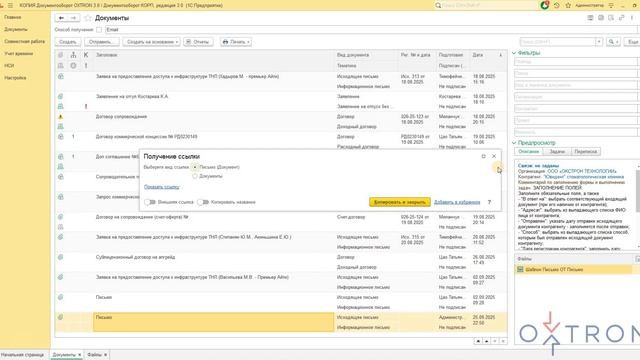Open НСИ section in sidebar
This screenshot has width=640, height=360.
[x=9, y=65]
